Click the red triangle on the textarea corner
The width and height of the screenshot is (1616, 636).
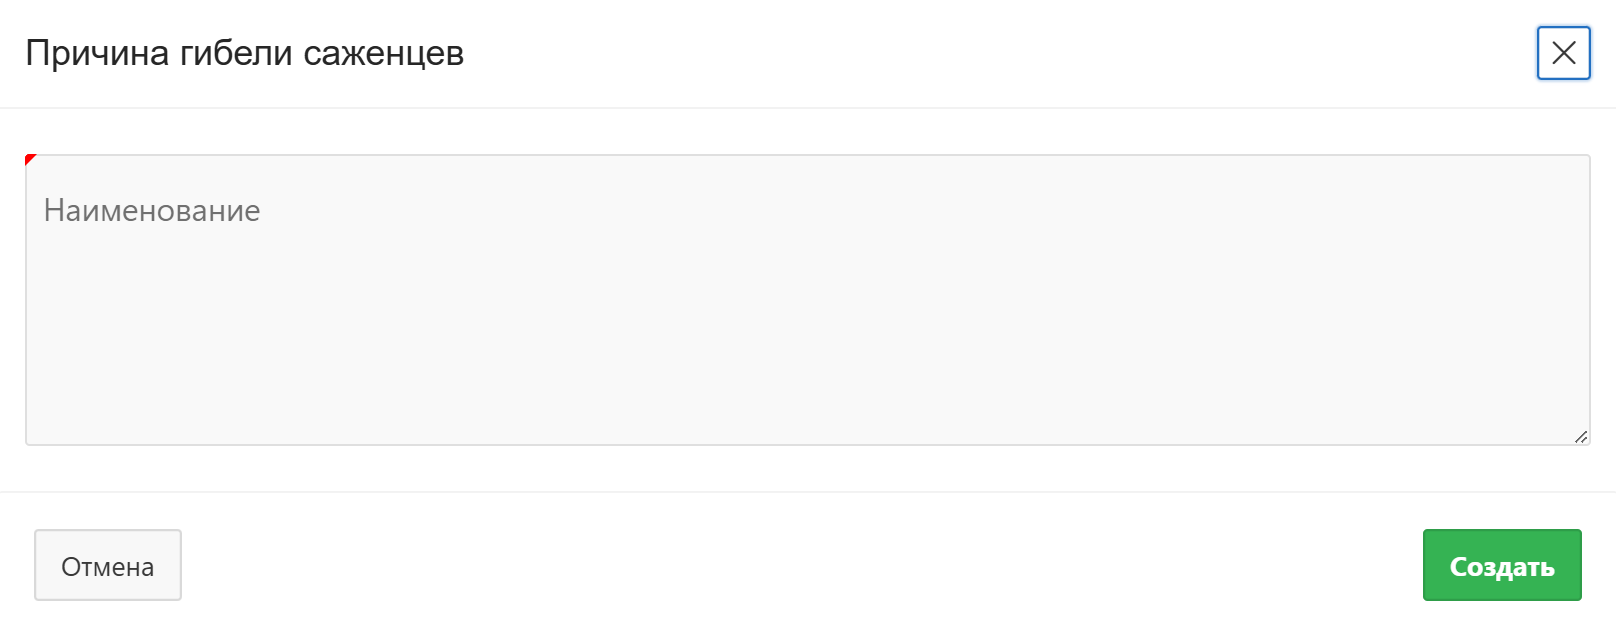click(30, 159)
